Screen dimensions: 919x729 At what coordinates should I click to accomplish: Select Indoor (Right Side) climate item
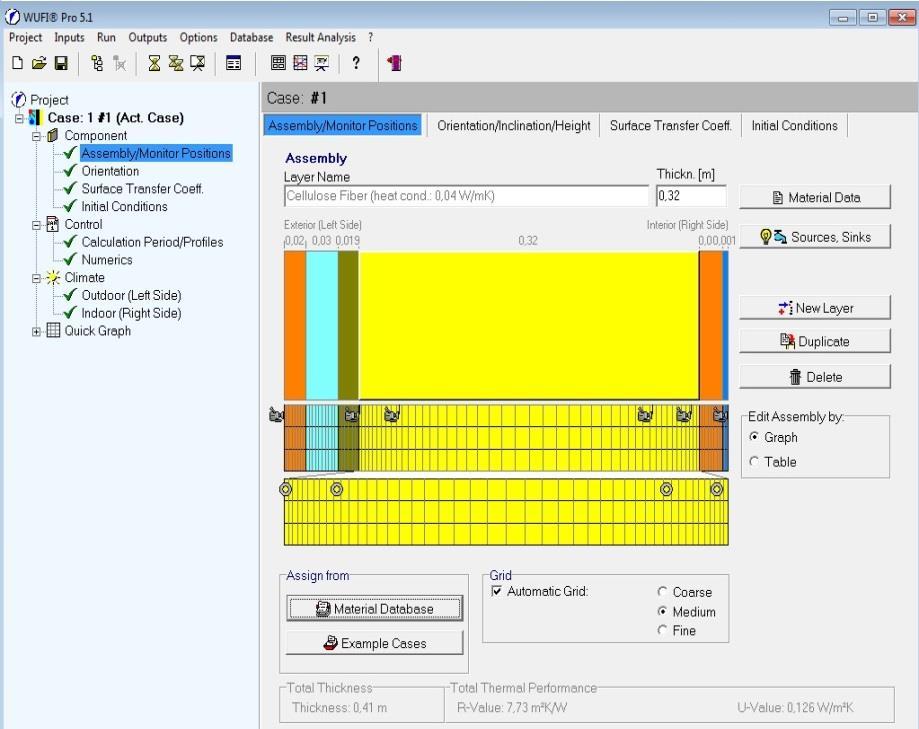131,313
